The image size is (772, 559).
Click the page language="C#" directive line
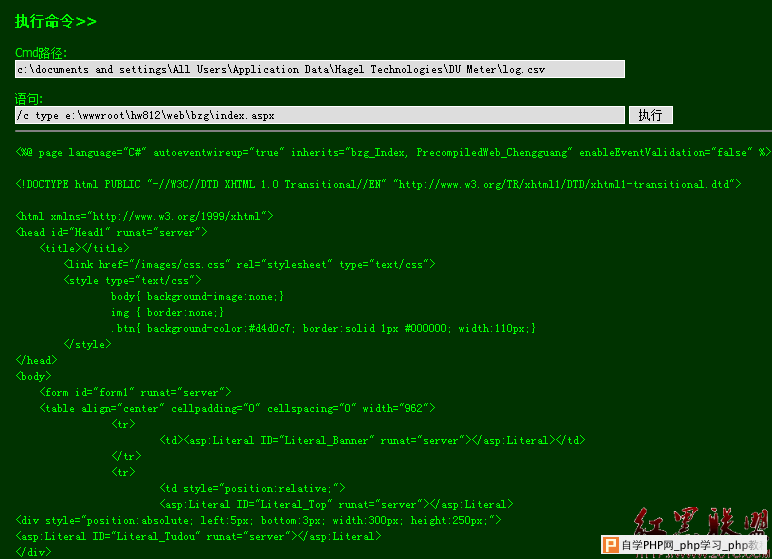tap(392, 152)
